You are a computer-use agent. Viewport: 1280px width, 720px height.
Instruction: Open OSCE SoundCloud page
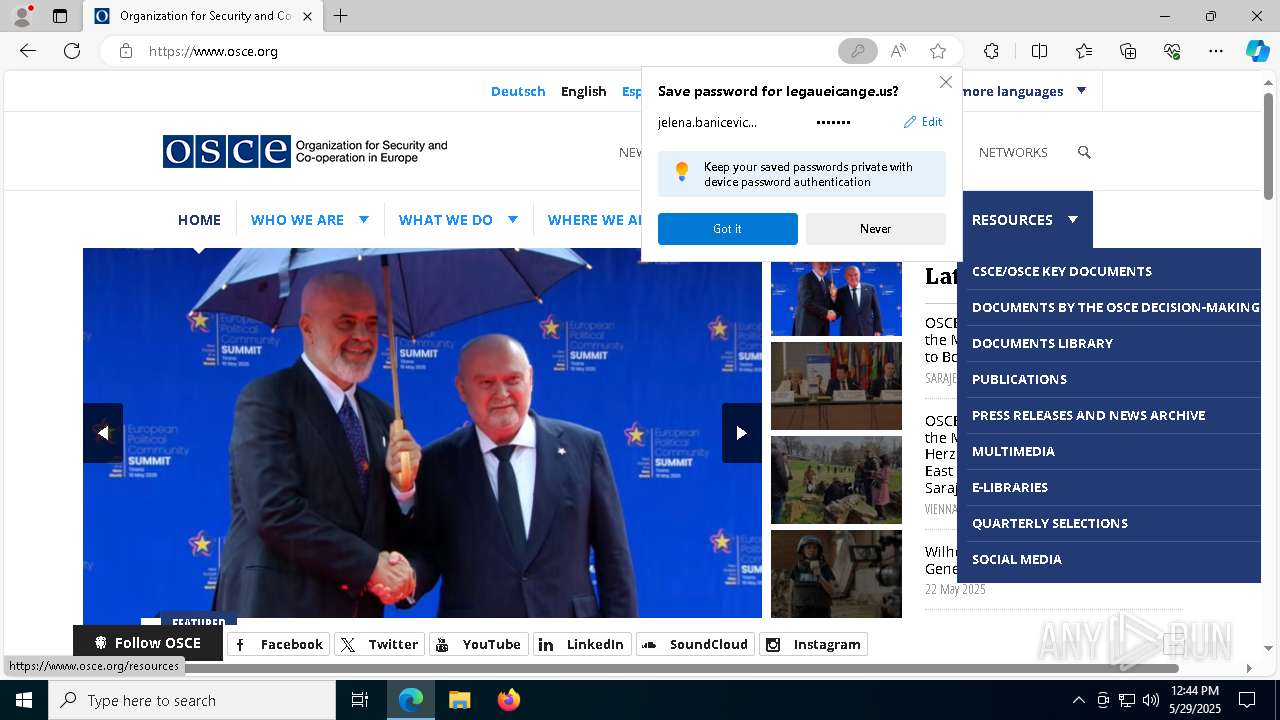pyautogui.click(x=695, y=645)
